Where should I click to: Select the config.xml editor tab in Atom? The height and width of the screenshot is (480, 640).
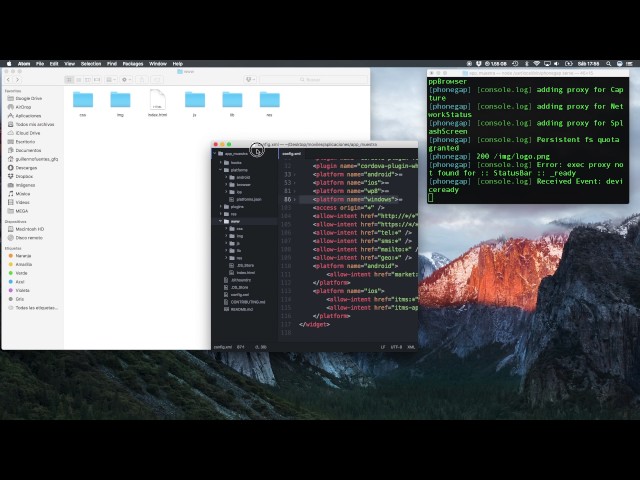291,153
